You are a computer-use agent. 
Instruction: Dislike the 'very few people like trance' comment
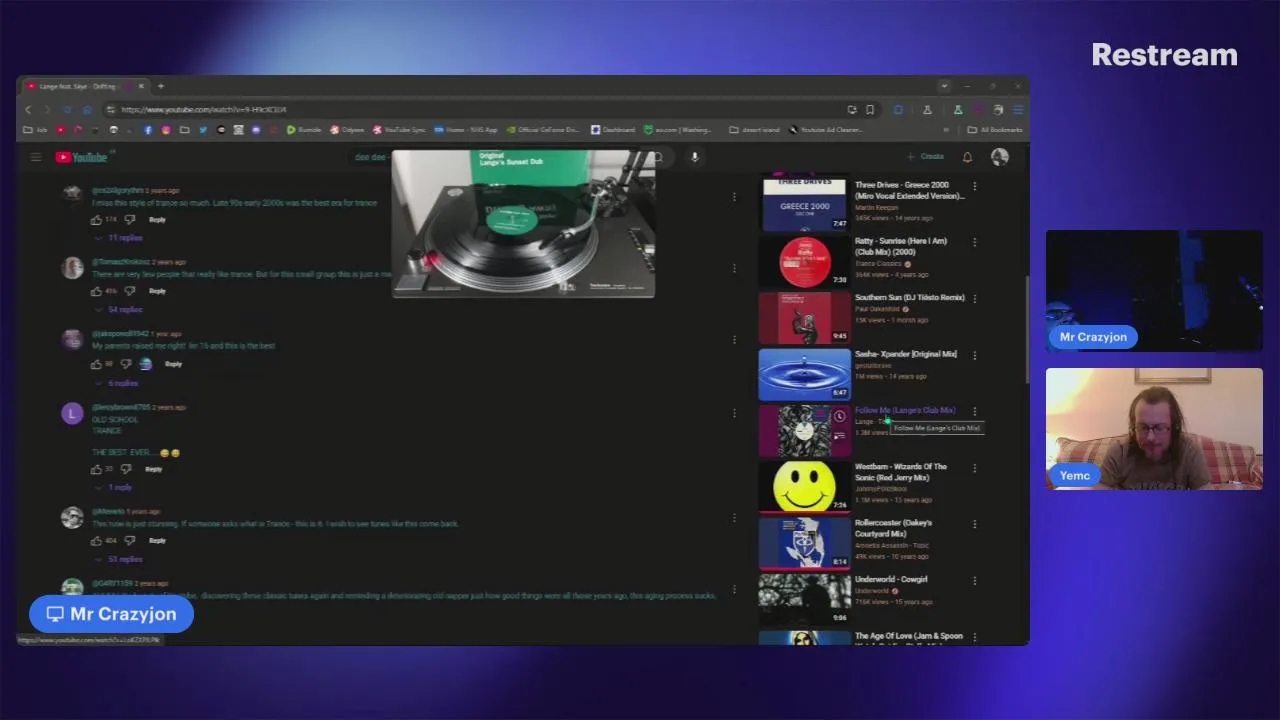[130, 291]
